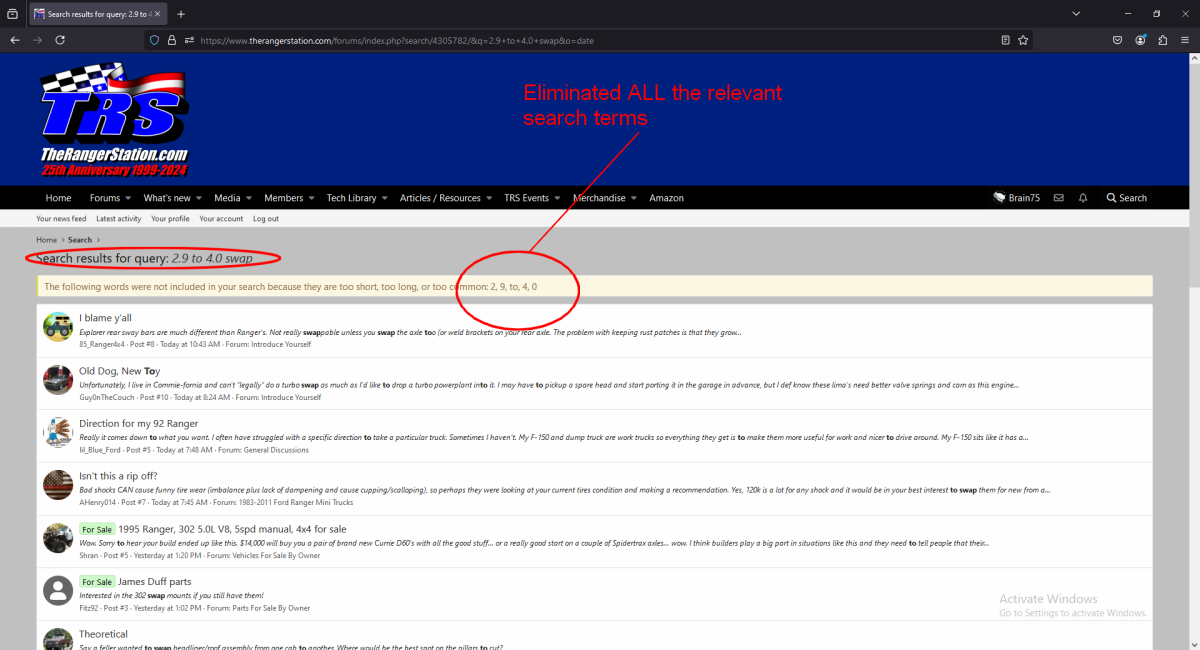Screen dimensions: 1200x650
Task: Open the tracking protection shield icon
Action: [155, 40]
